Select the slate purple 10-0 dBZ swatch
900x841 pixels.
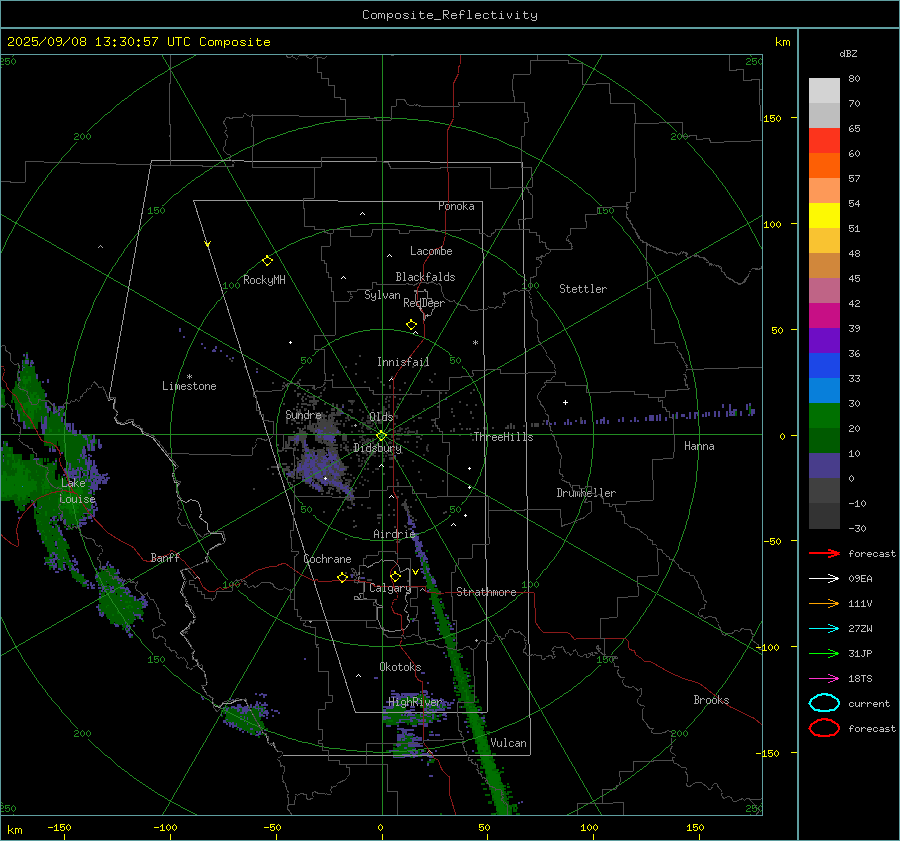824,466
